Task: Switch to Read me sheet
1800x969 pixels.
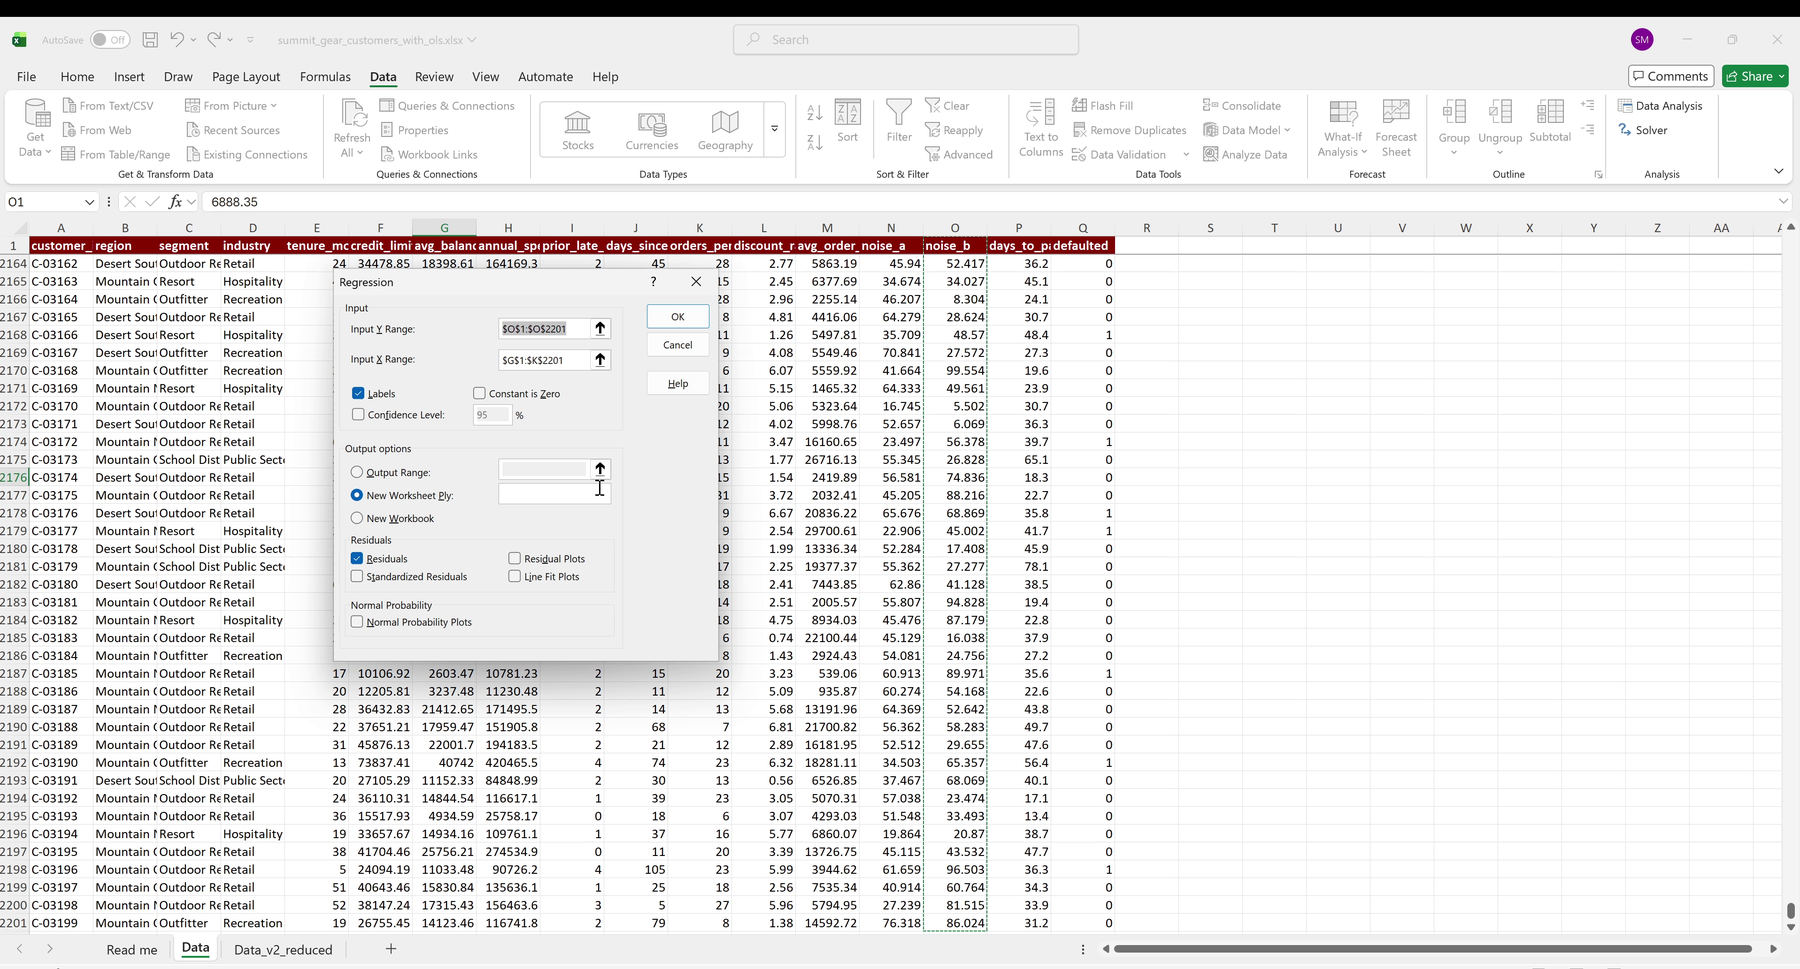Action: pos(132,949)
